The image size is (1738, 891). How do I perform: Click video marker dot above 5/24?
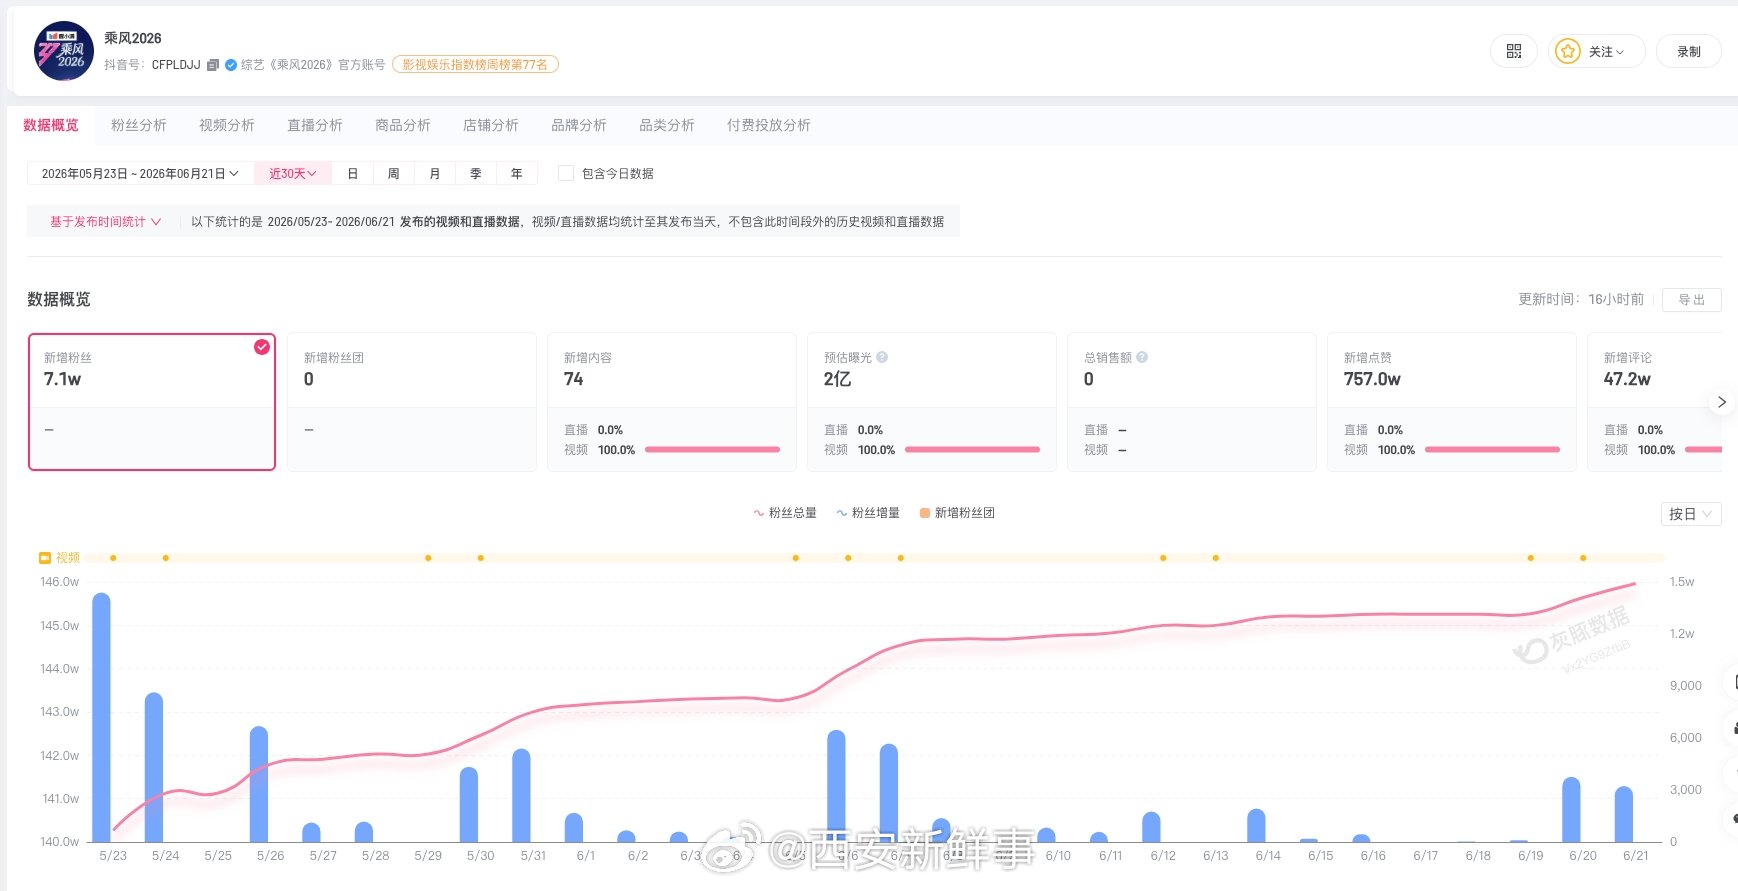(x=166, y=558)
